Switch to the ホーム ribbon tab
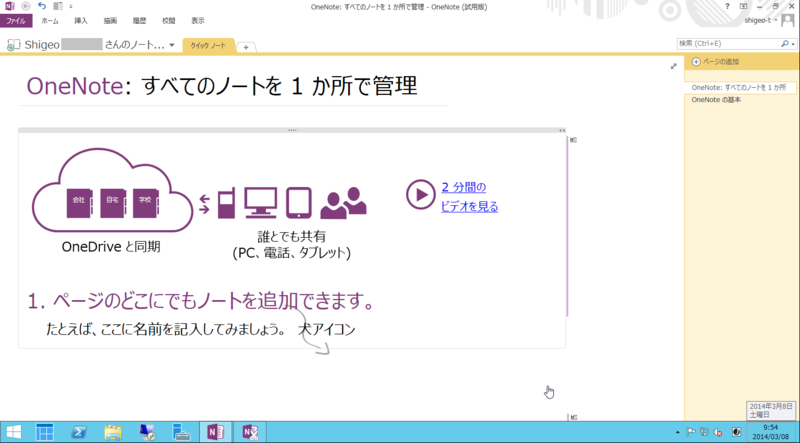The width and height of the screenshot is (800, 443). 50,21
